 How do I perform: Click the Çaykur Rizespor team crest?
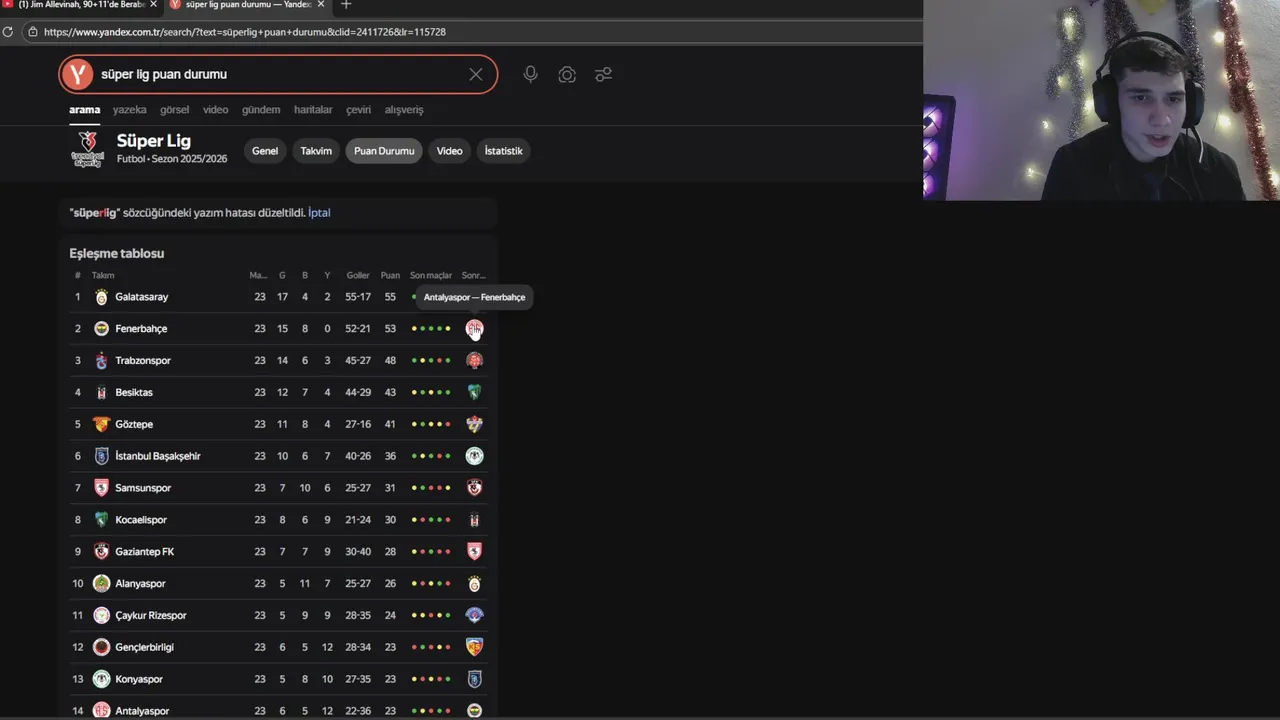tap(101, 616)
